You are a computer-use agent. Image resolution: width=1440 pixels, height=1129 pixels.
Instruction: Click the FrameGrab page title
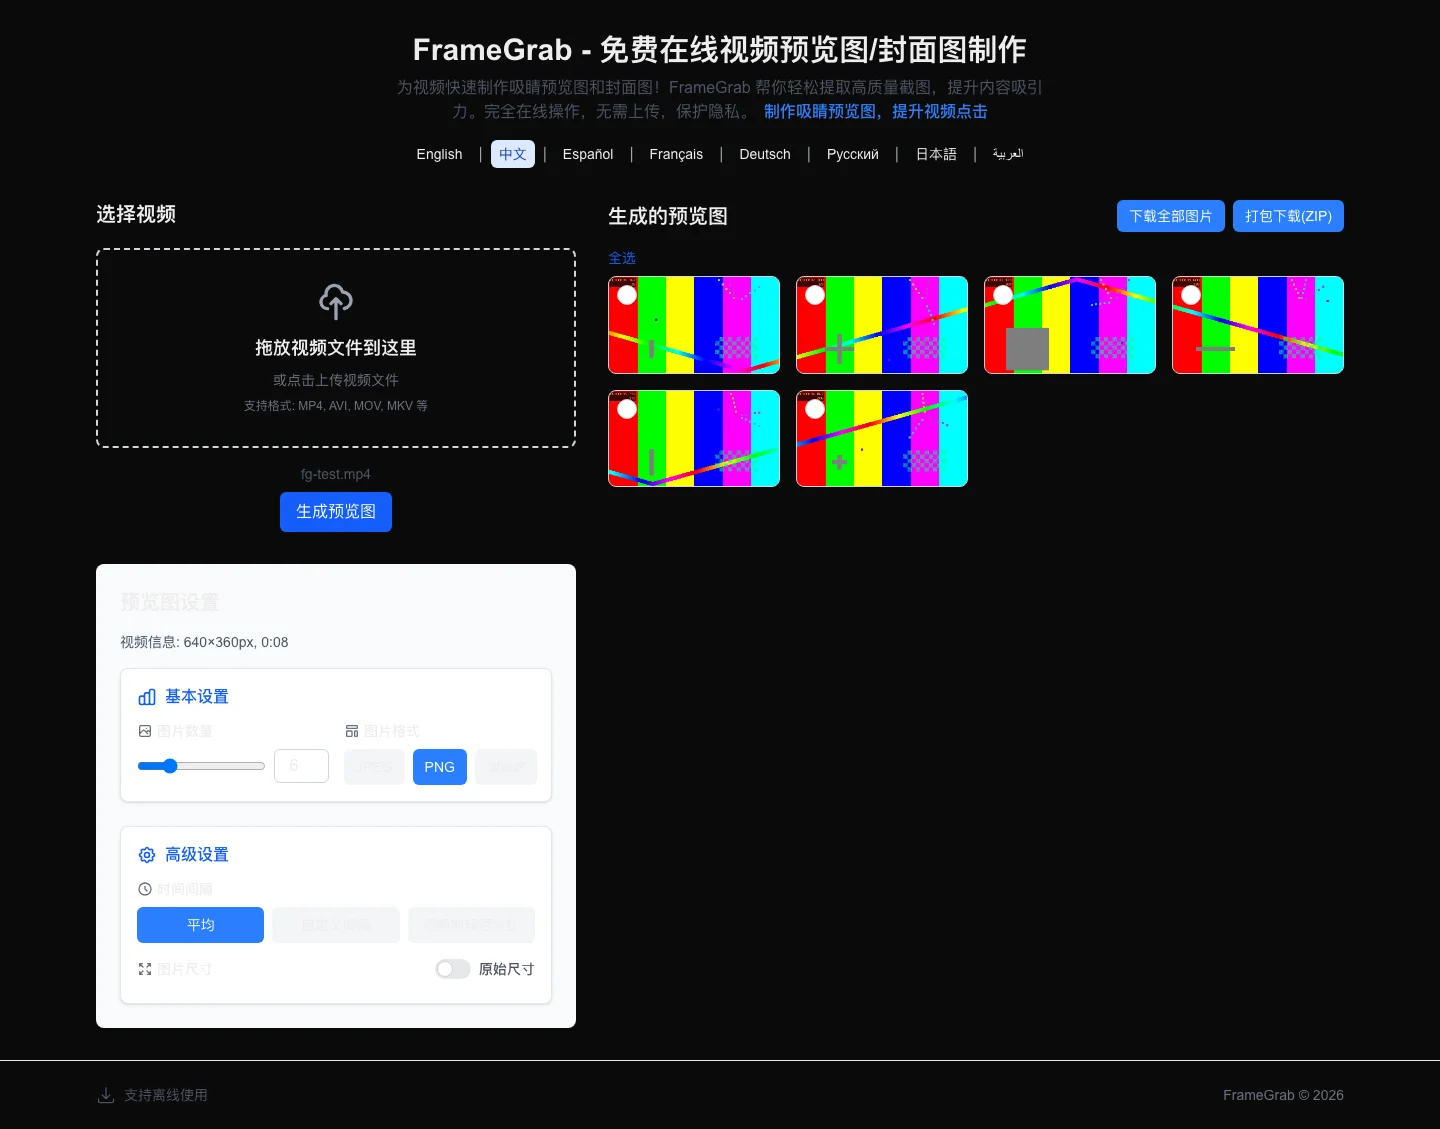pos(720,49)
